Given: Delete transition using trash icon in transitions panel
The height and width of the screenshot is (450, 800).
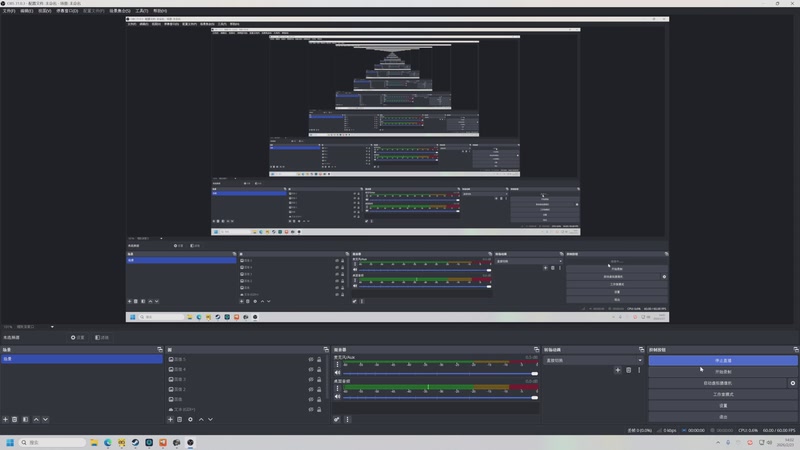Looking at the screenshot, I should coord(629,370).
